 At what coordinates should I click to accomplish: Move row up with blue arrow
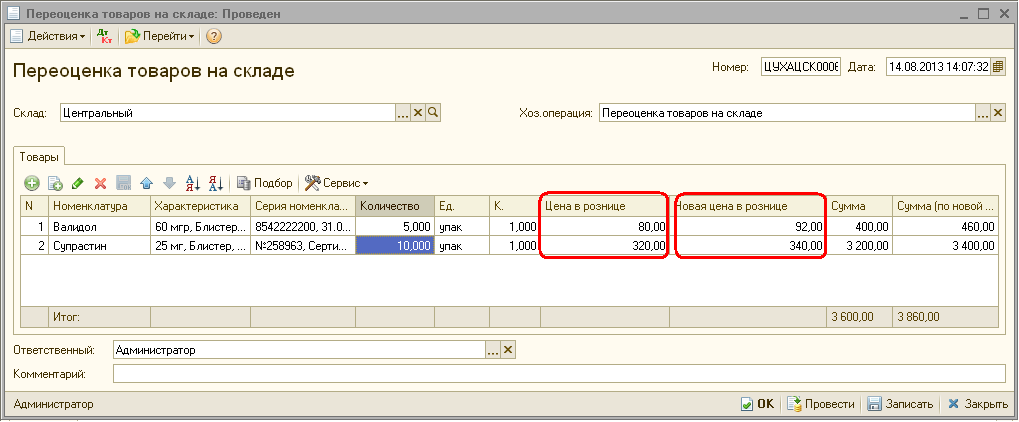point(147,183)
